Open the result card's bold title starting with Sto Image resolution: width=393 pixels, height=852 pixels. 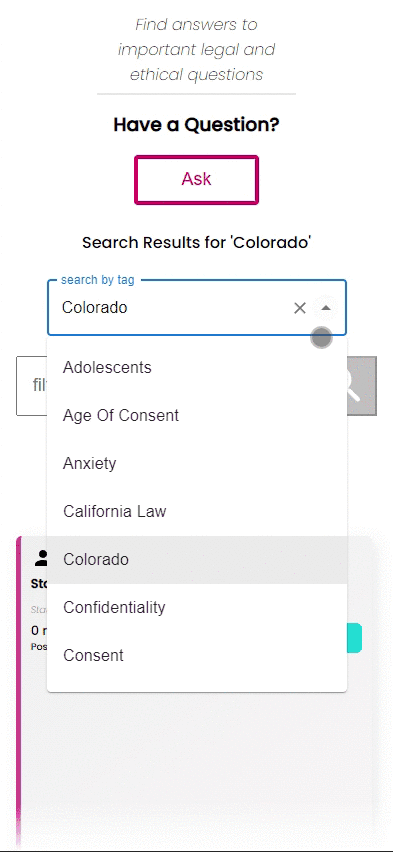pyautogui.click(x=39, y=584)
